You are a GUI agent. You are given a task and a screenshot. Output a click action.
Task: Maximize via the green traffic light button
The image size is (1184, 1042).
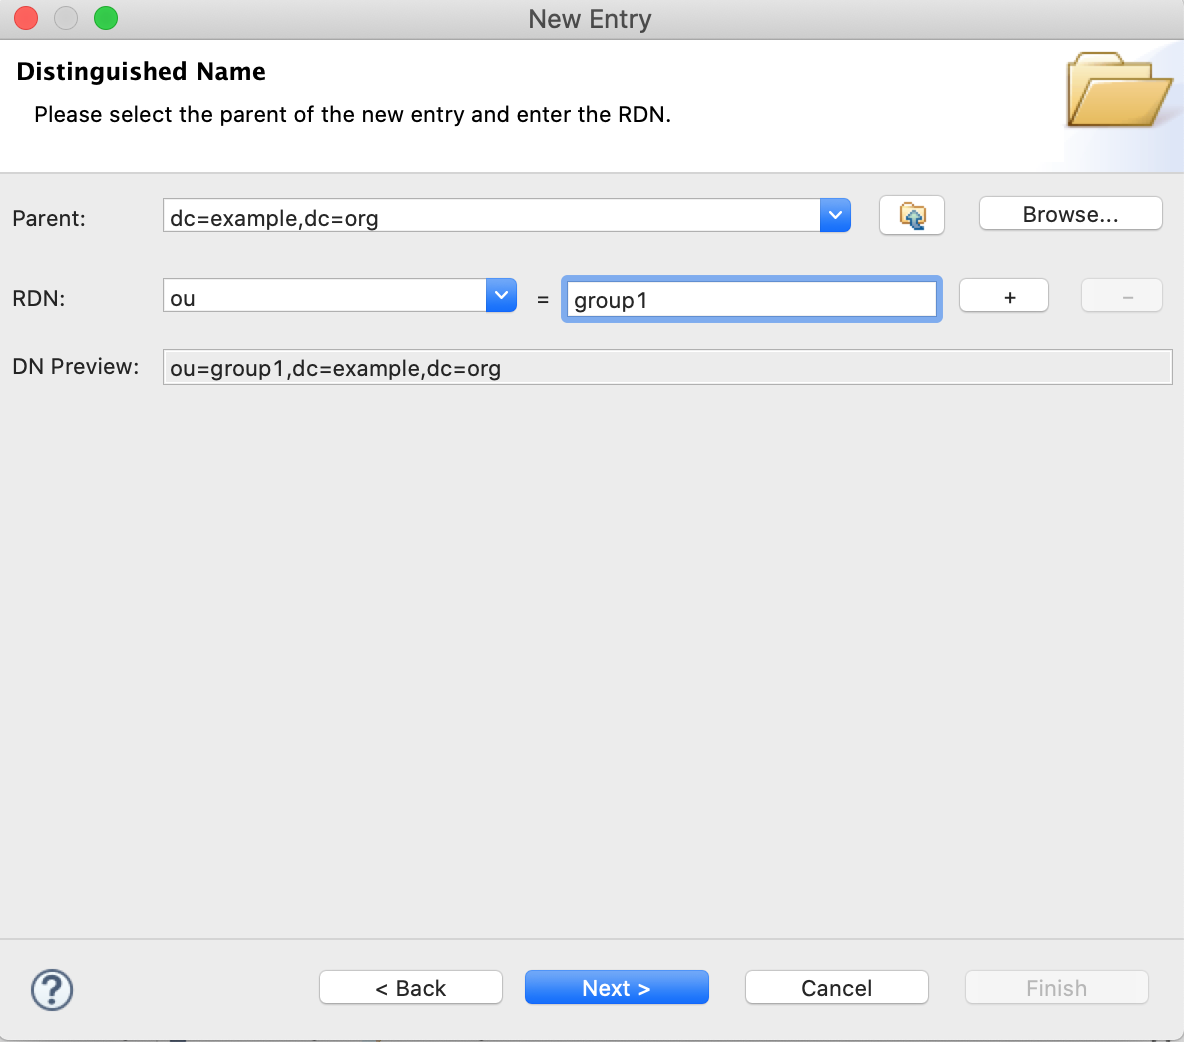[105, 18]
